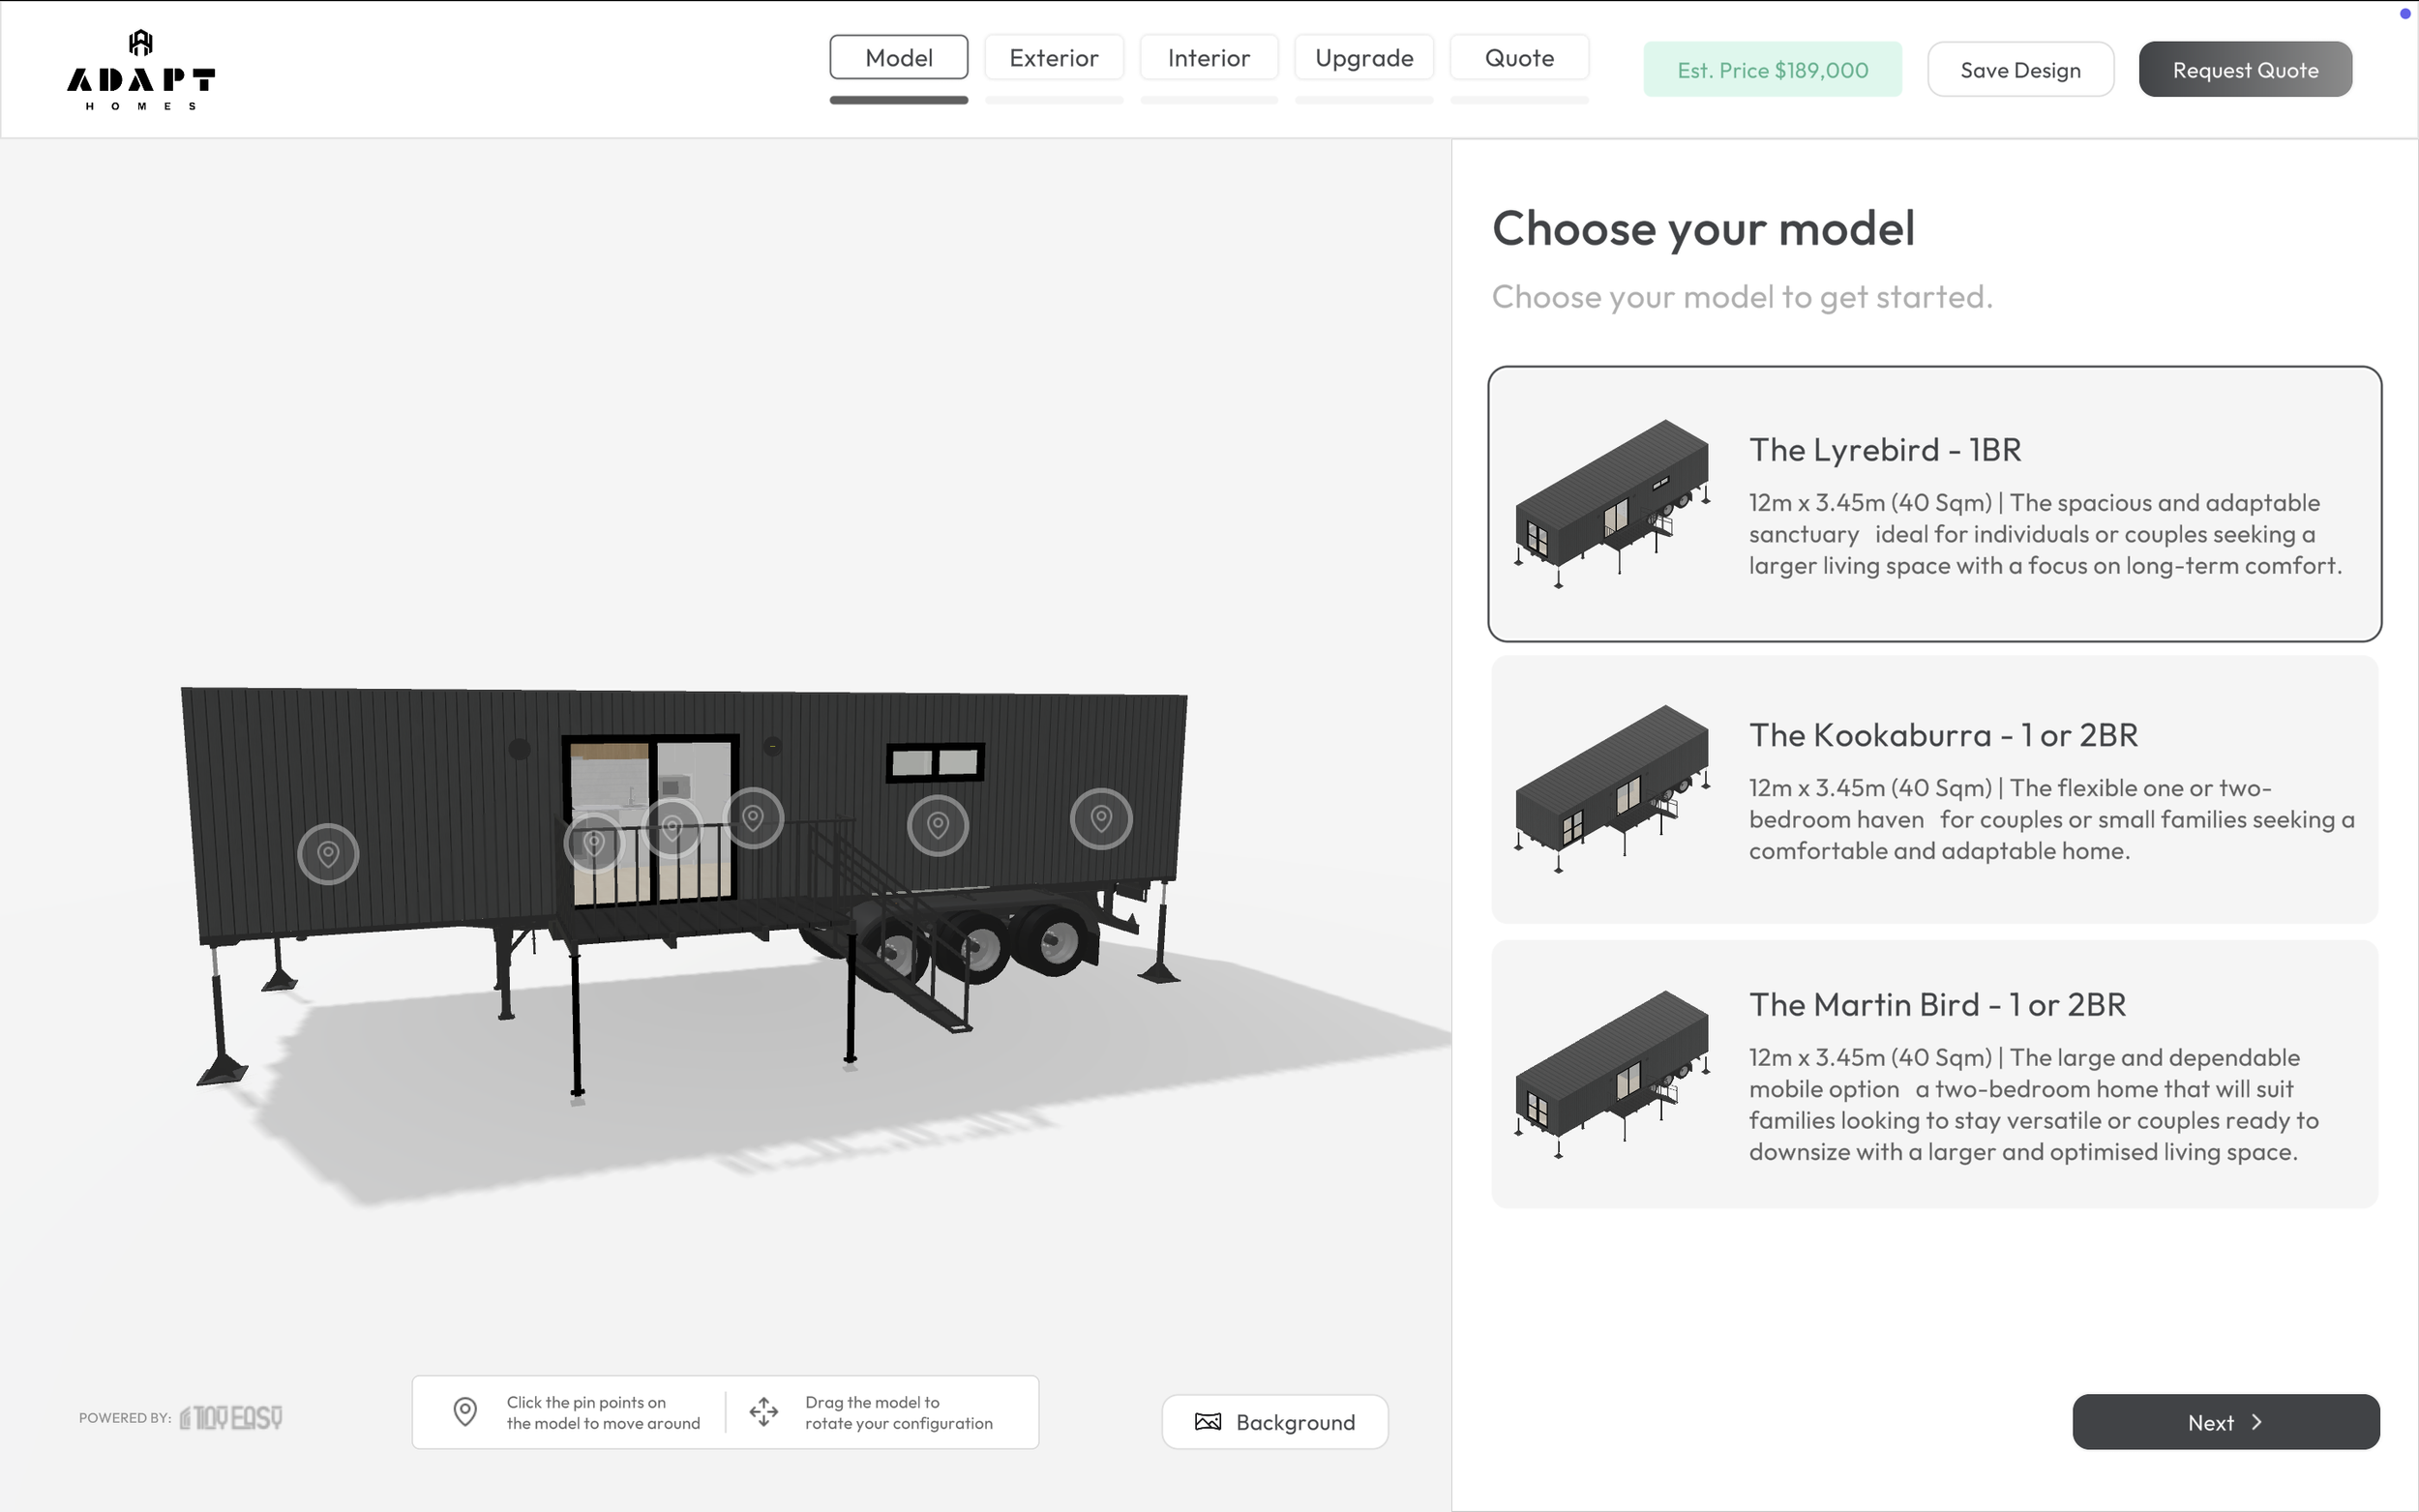Click the pin point on the left wall
This screenshot has width=2419, height=1512.
point(327,854)
